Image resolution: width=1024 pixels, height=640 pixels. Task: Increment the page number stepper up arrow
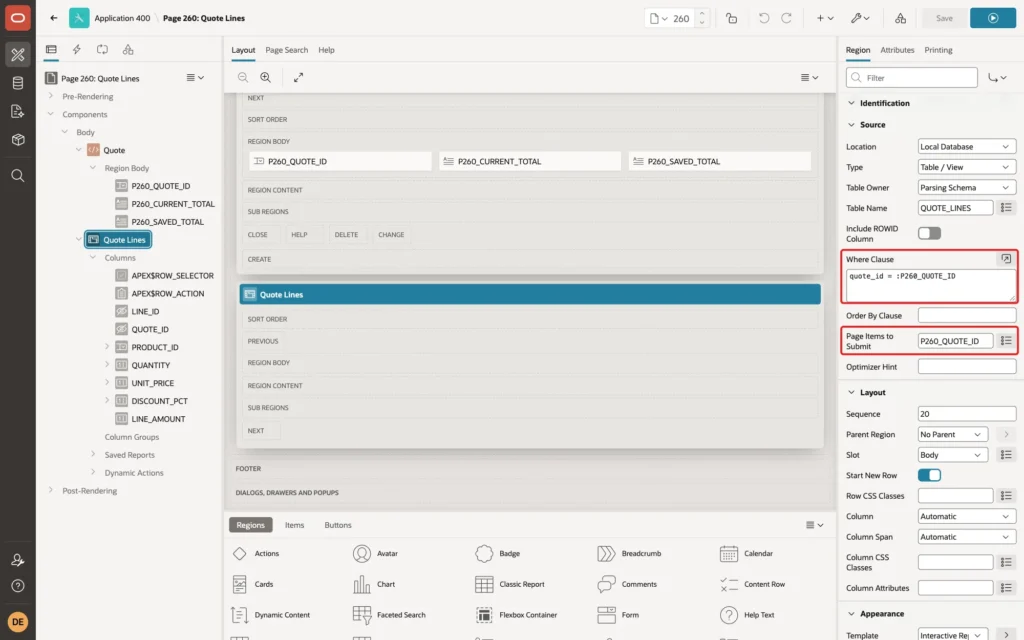[x=702, y=14]
